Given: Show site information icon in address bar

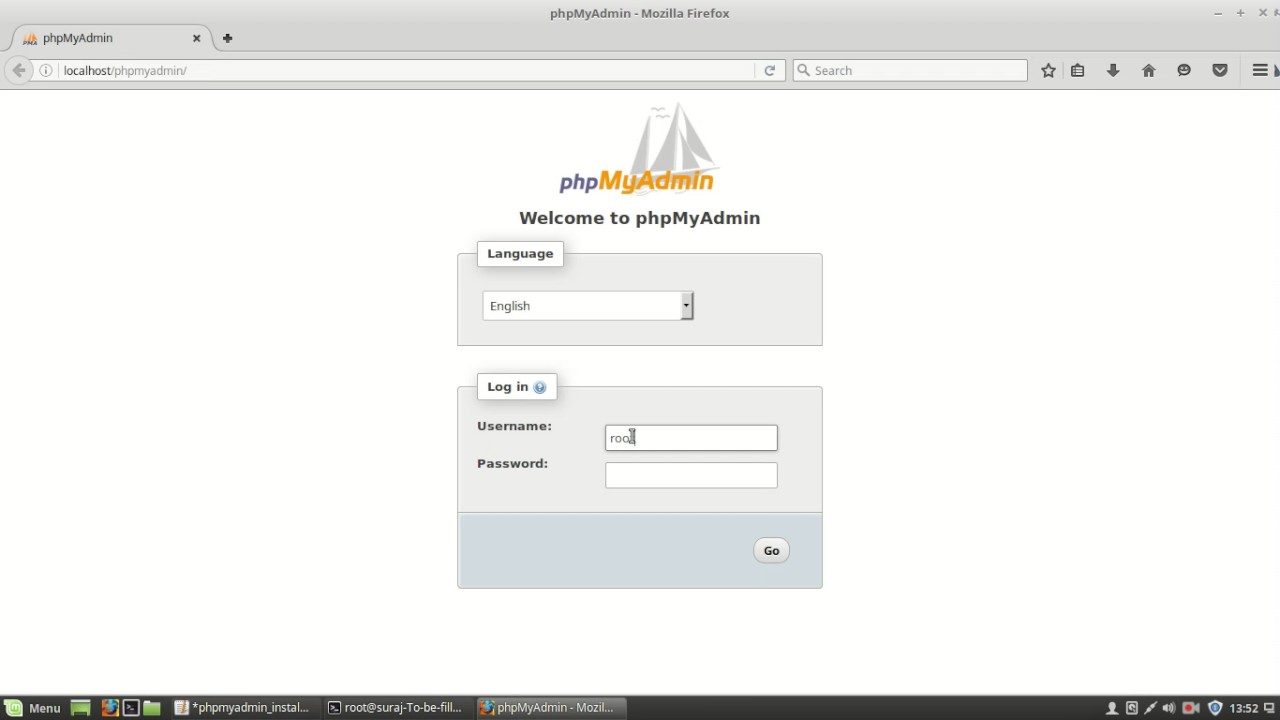Looking at the screenshot, I should pos(46,70).
